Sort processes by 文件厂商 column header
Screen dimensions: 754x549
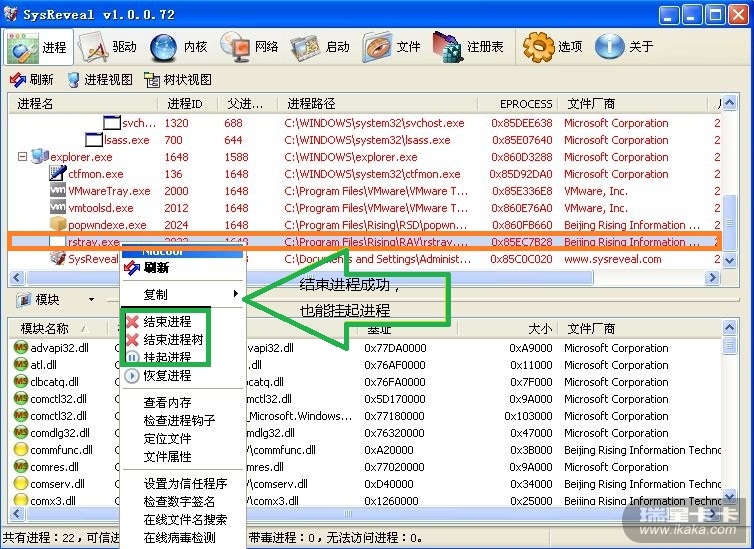(633, 104)
